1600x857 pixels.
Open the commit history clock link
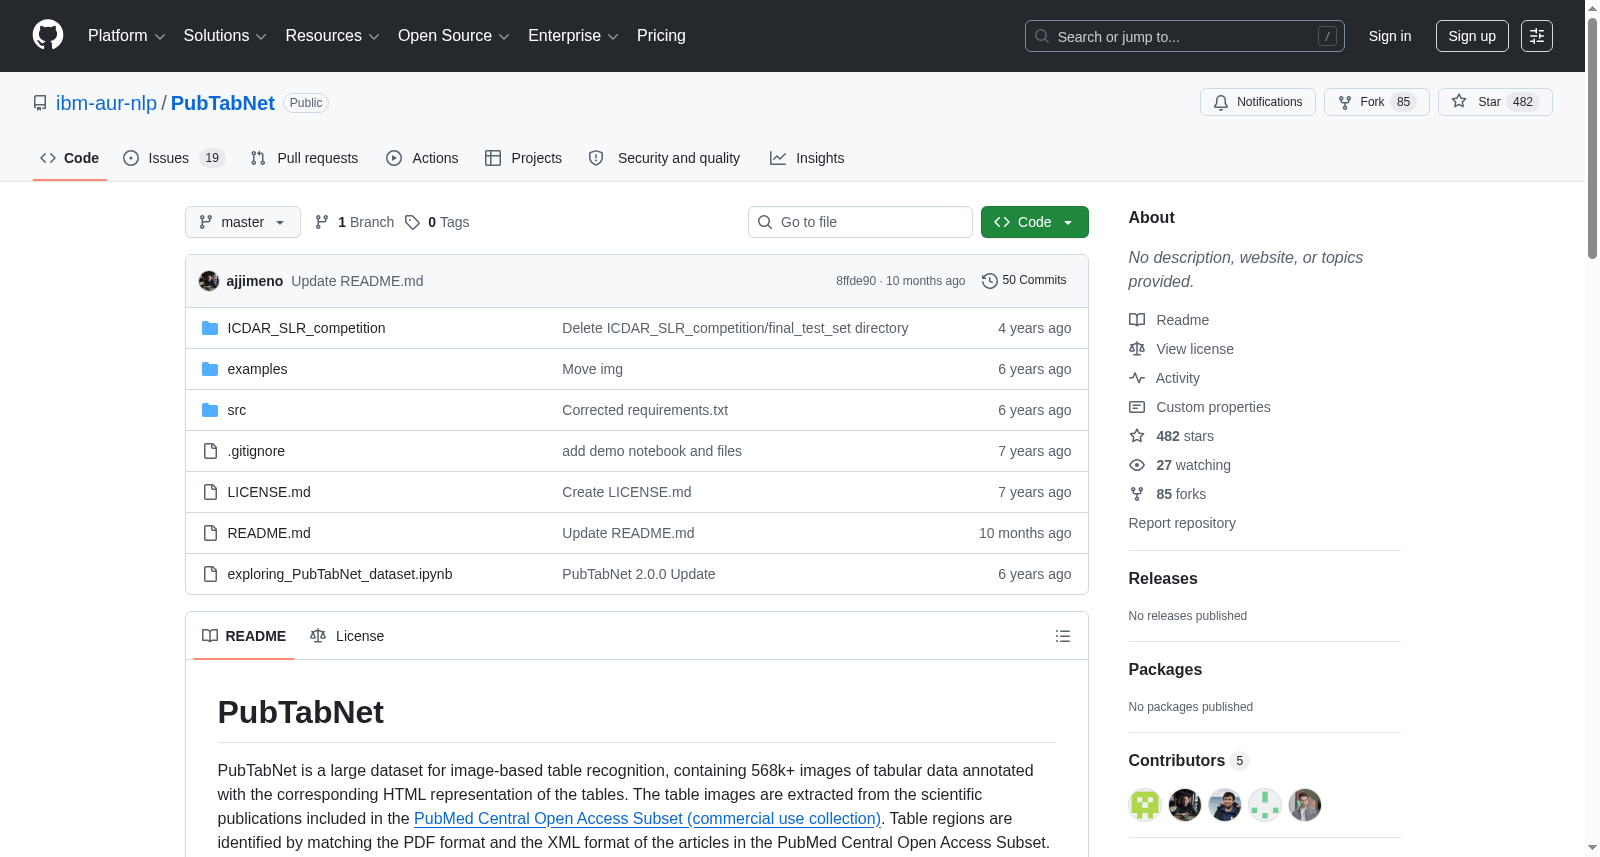[x=1024, y=281]
